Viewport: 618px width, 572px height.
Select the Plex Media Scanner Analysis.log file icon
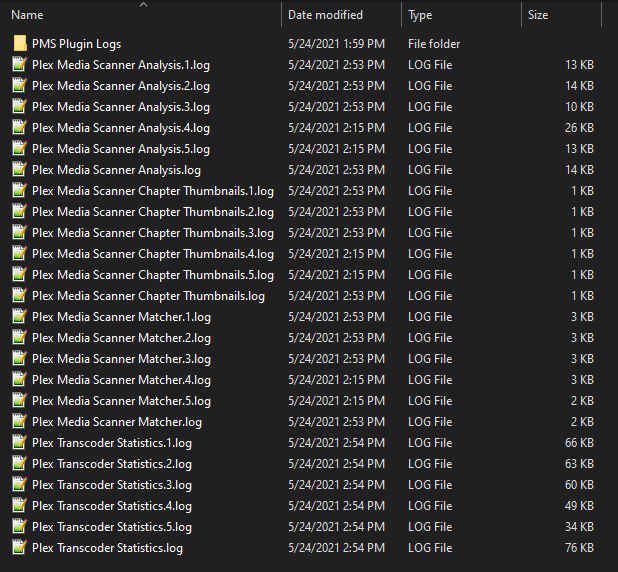pos(20,170)
